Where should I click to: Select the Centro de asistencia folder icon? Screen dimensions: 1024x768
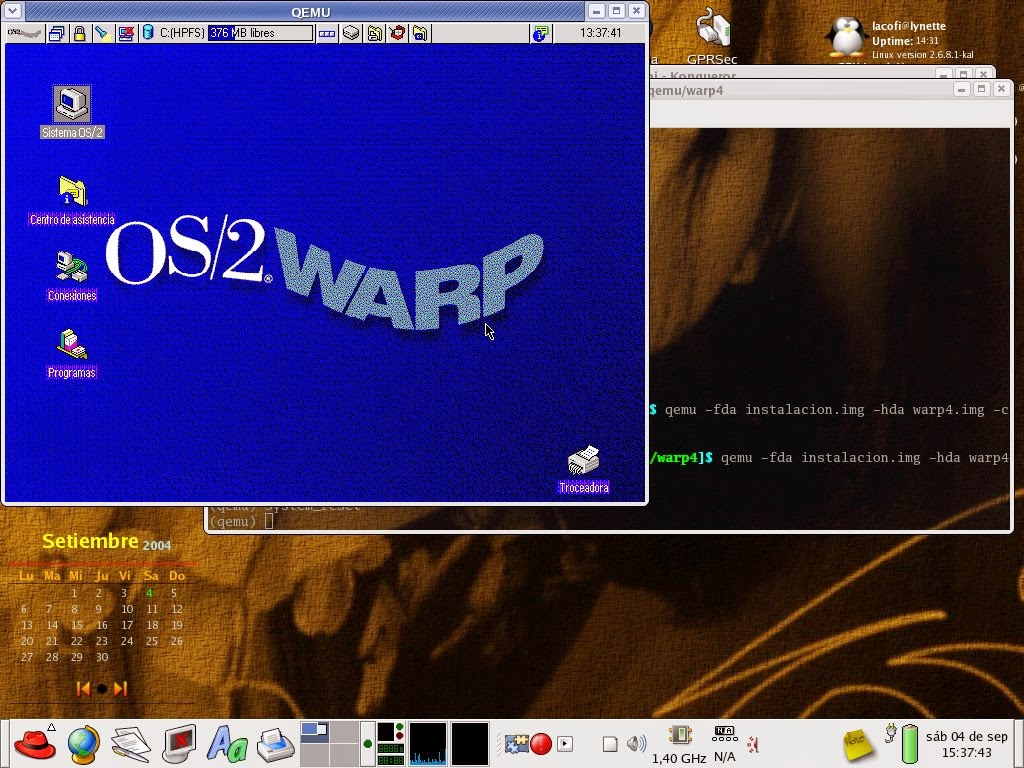point(72,200)
